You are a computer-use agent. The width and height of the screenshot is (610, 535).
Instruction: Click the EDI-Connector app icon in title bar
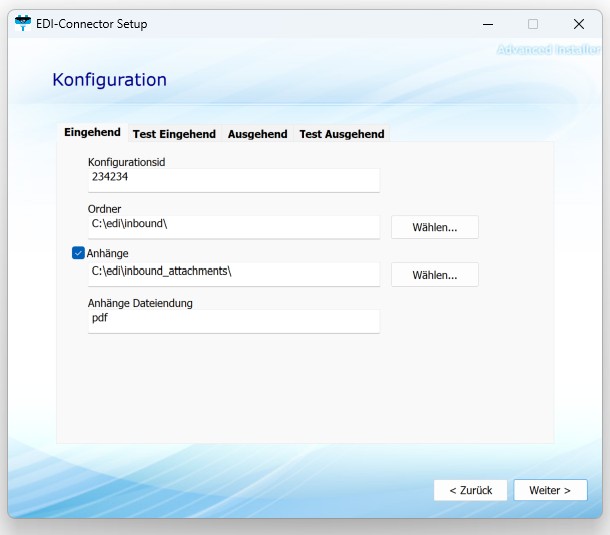click(x=23, y=24)
